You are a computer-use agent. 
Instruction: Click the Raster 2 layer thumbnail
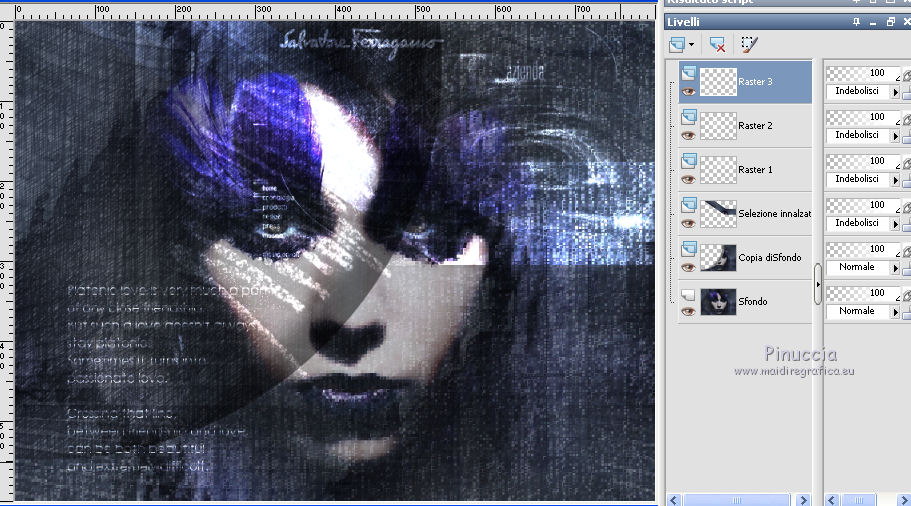pyautogui.click(x=718, y=126)
